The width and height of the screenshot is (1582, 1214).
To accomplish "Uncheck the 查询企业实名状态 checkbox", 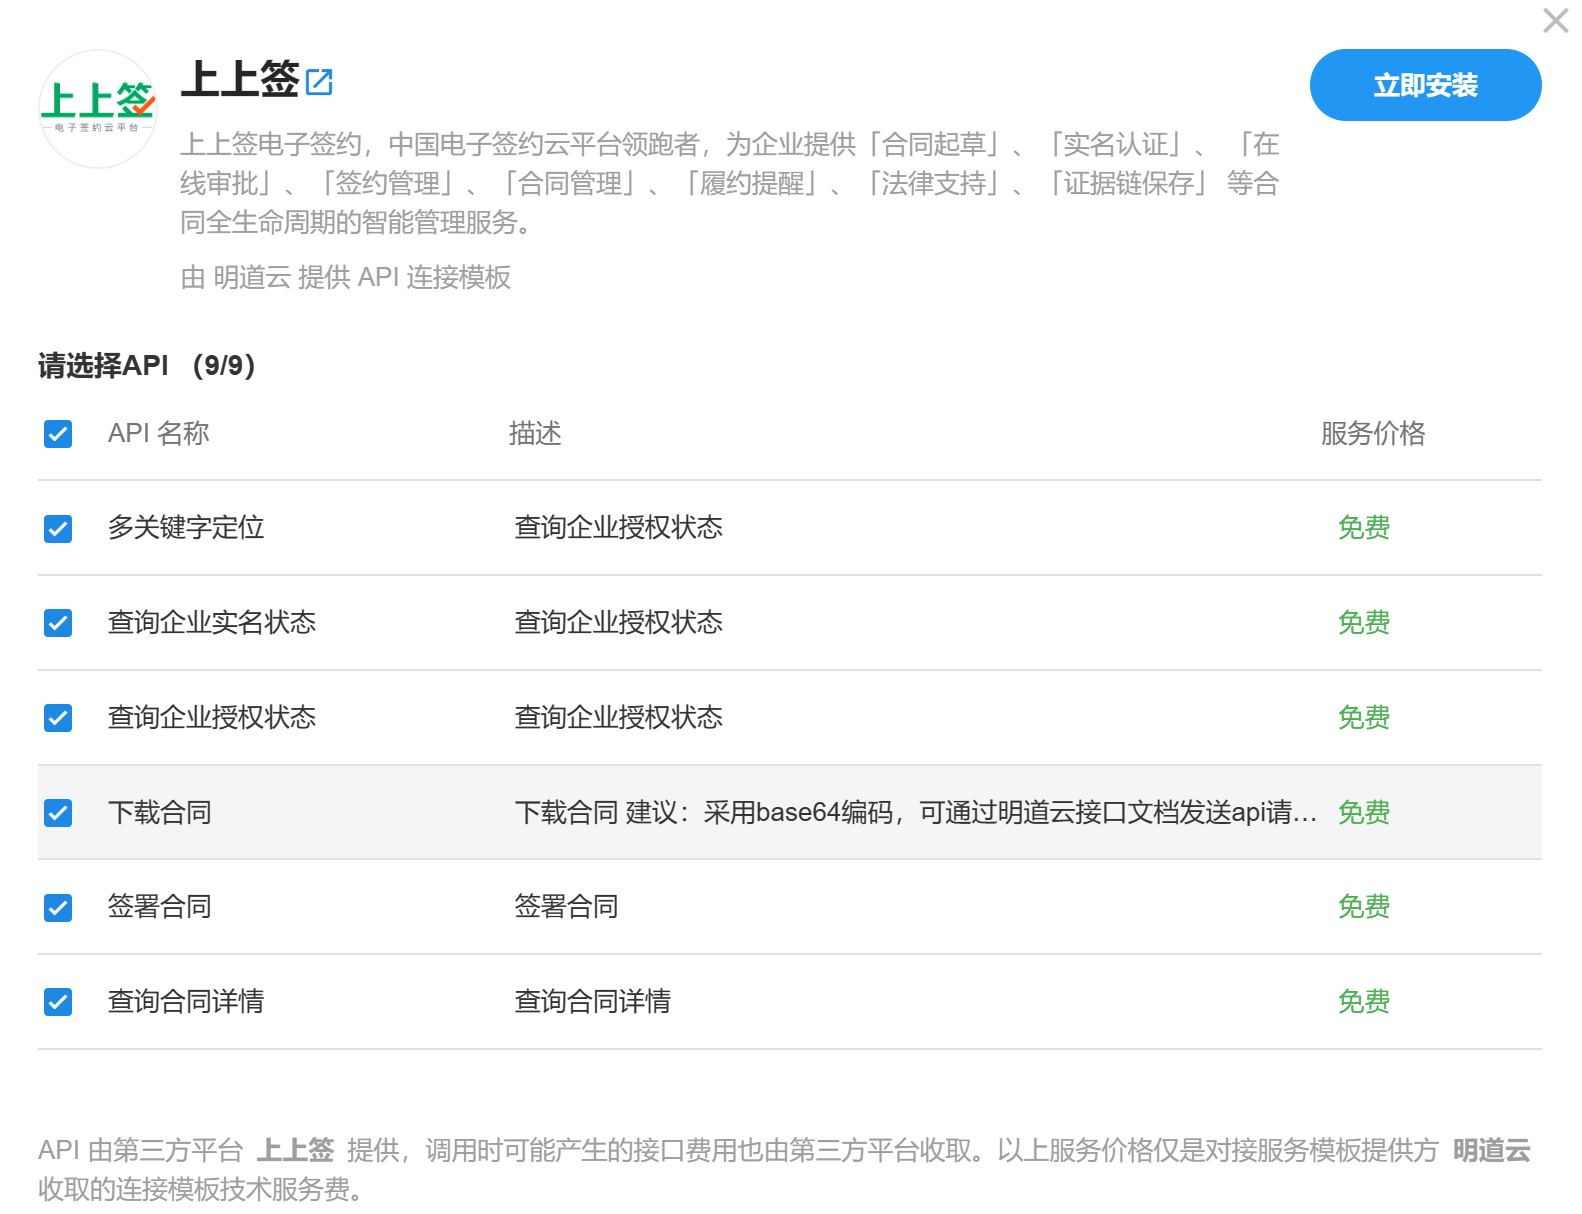I will [58, 623].
